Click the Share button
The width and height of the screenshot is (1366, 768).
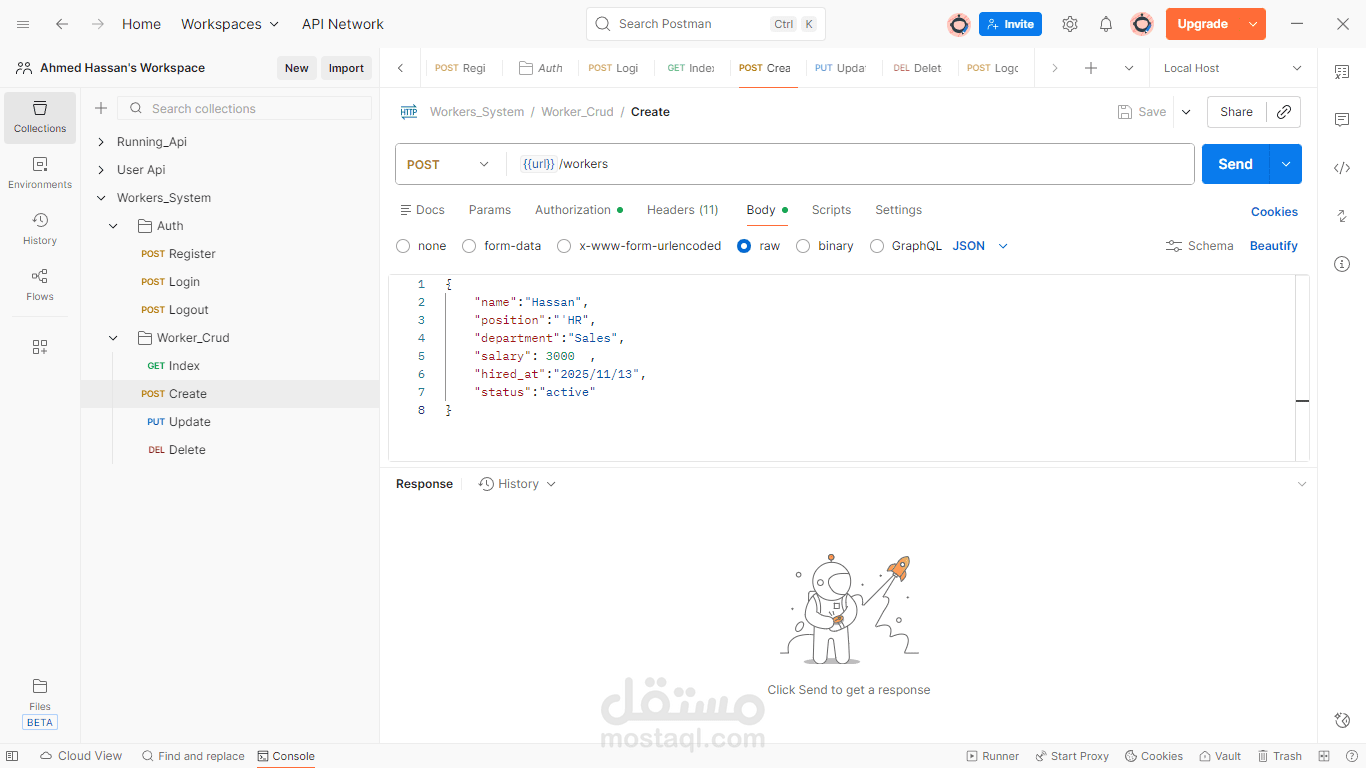point(1236,112)
